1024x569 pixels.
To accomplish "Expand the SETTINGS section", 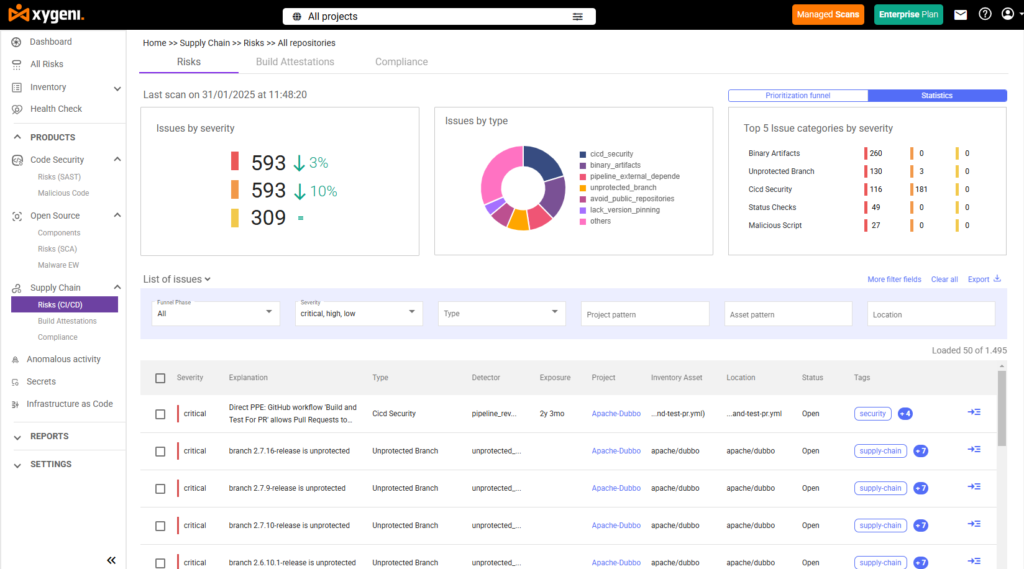I will pos(18,465).
